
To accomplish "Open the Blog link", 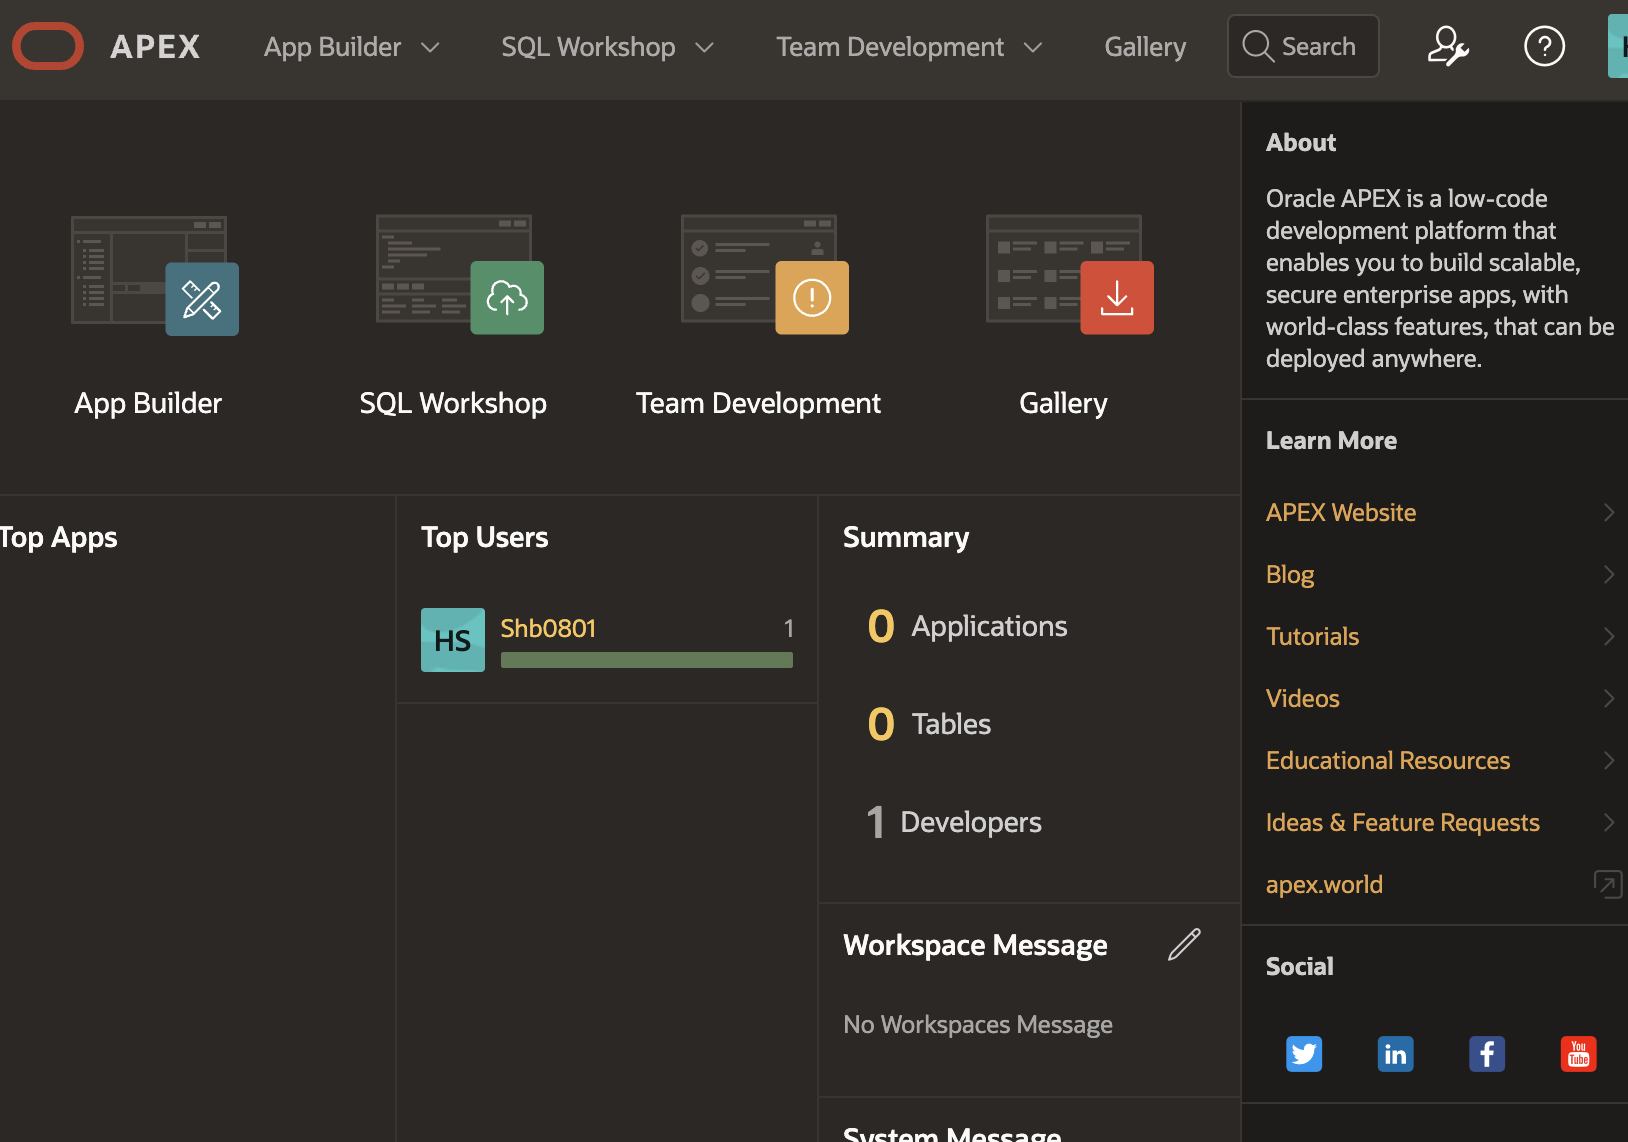I will coord(1290,574).
